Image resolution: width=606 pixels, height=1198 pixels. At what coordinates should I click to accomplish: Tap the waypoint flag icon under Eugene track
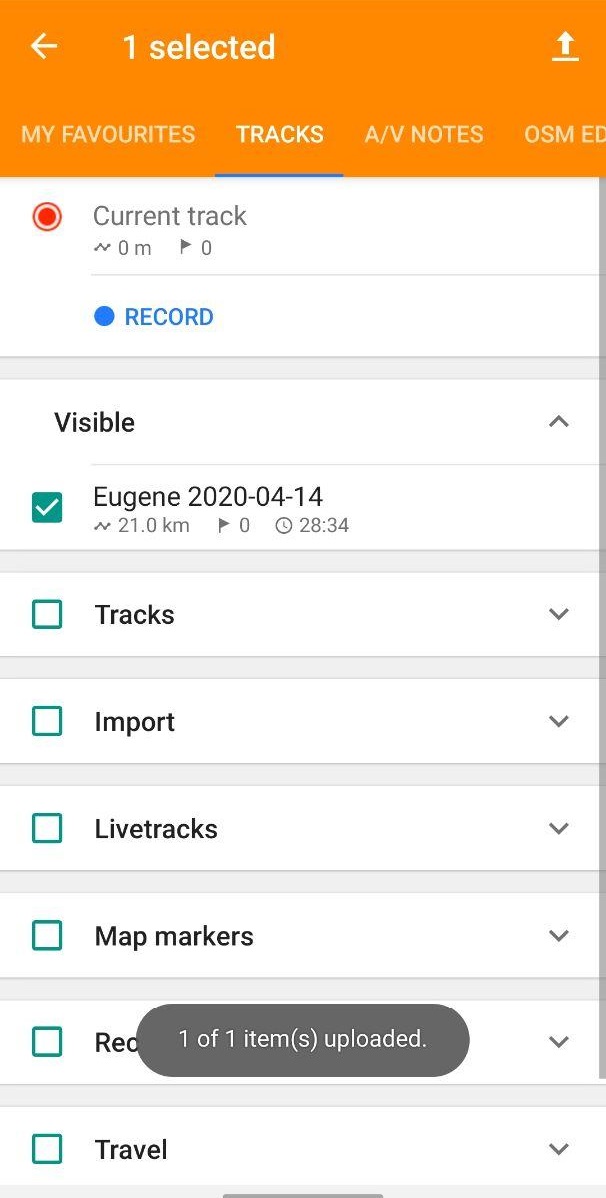tap(223, 525)
